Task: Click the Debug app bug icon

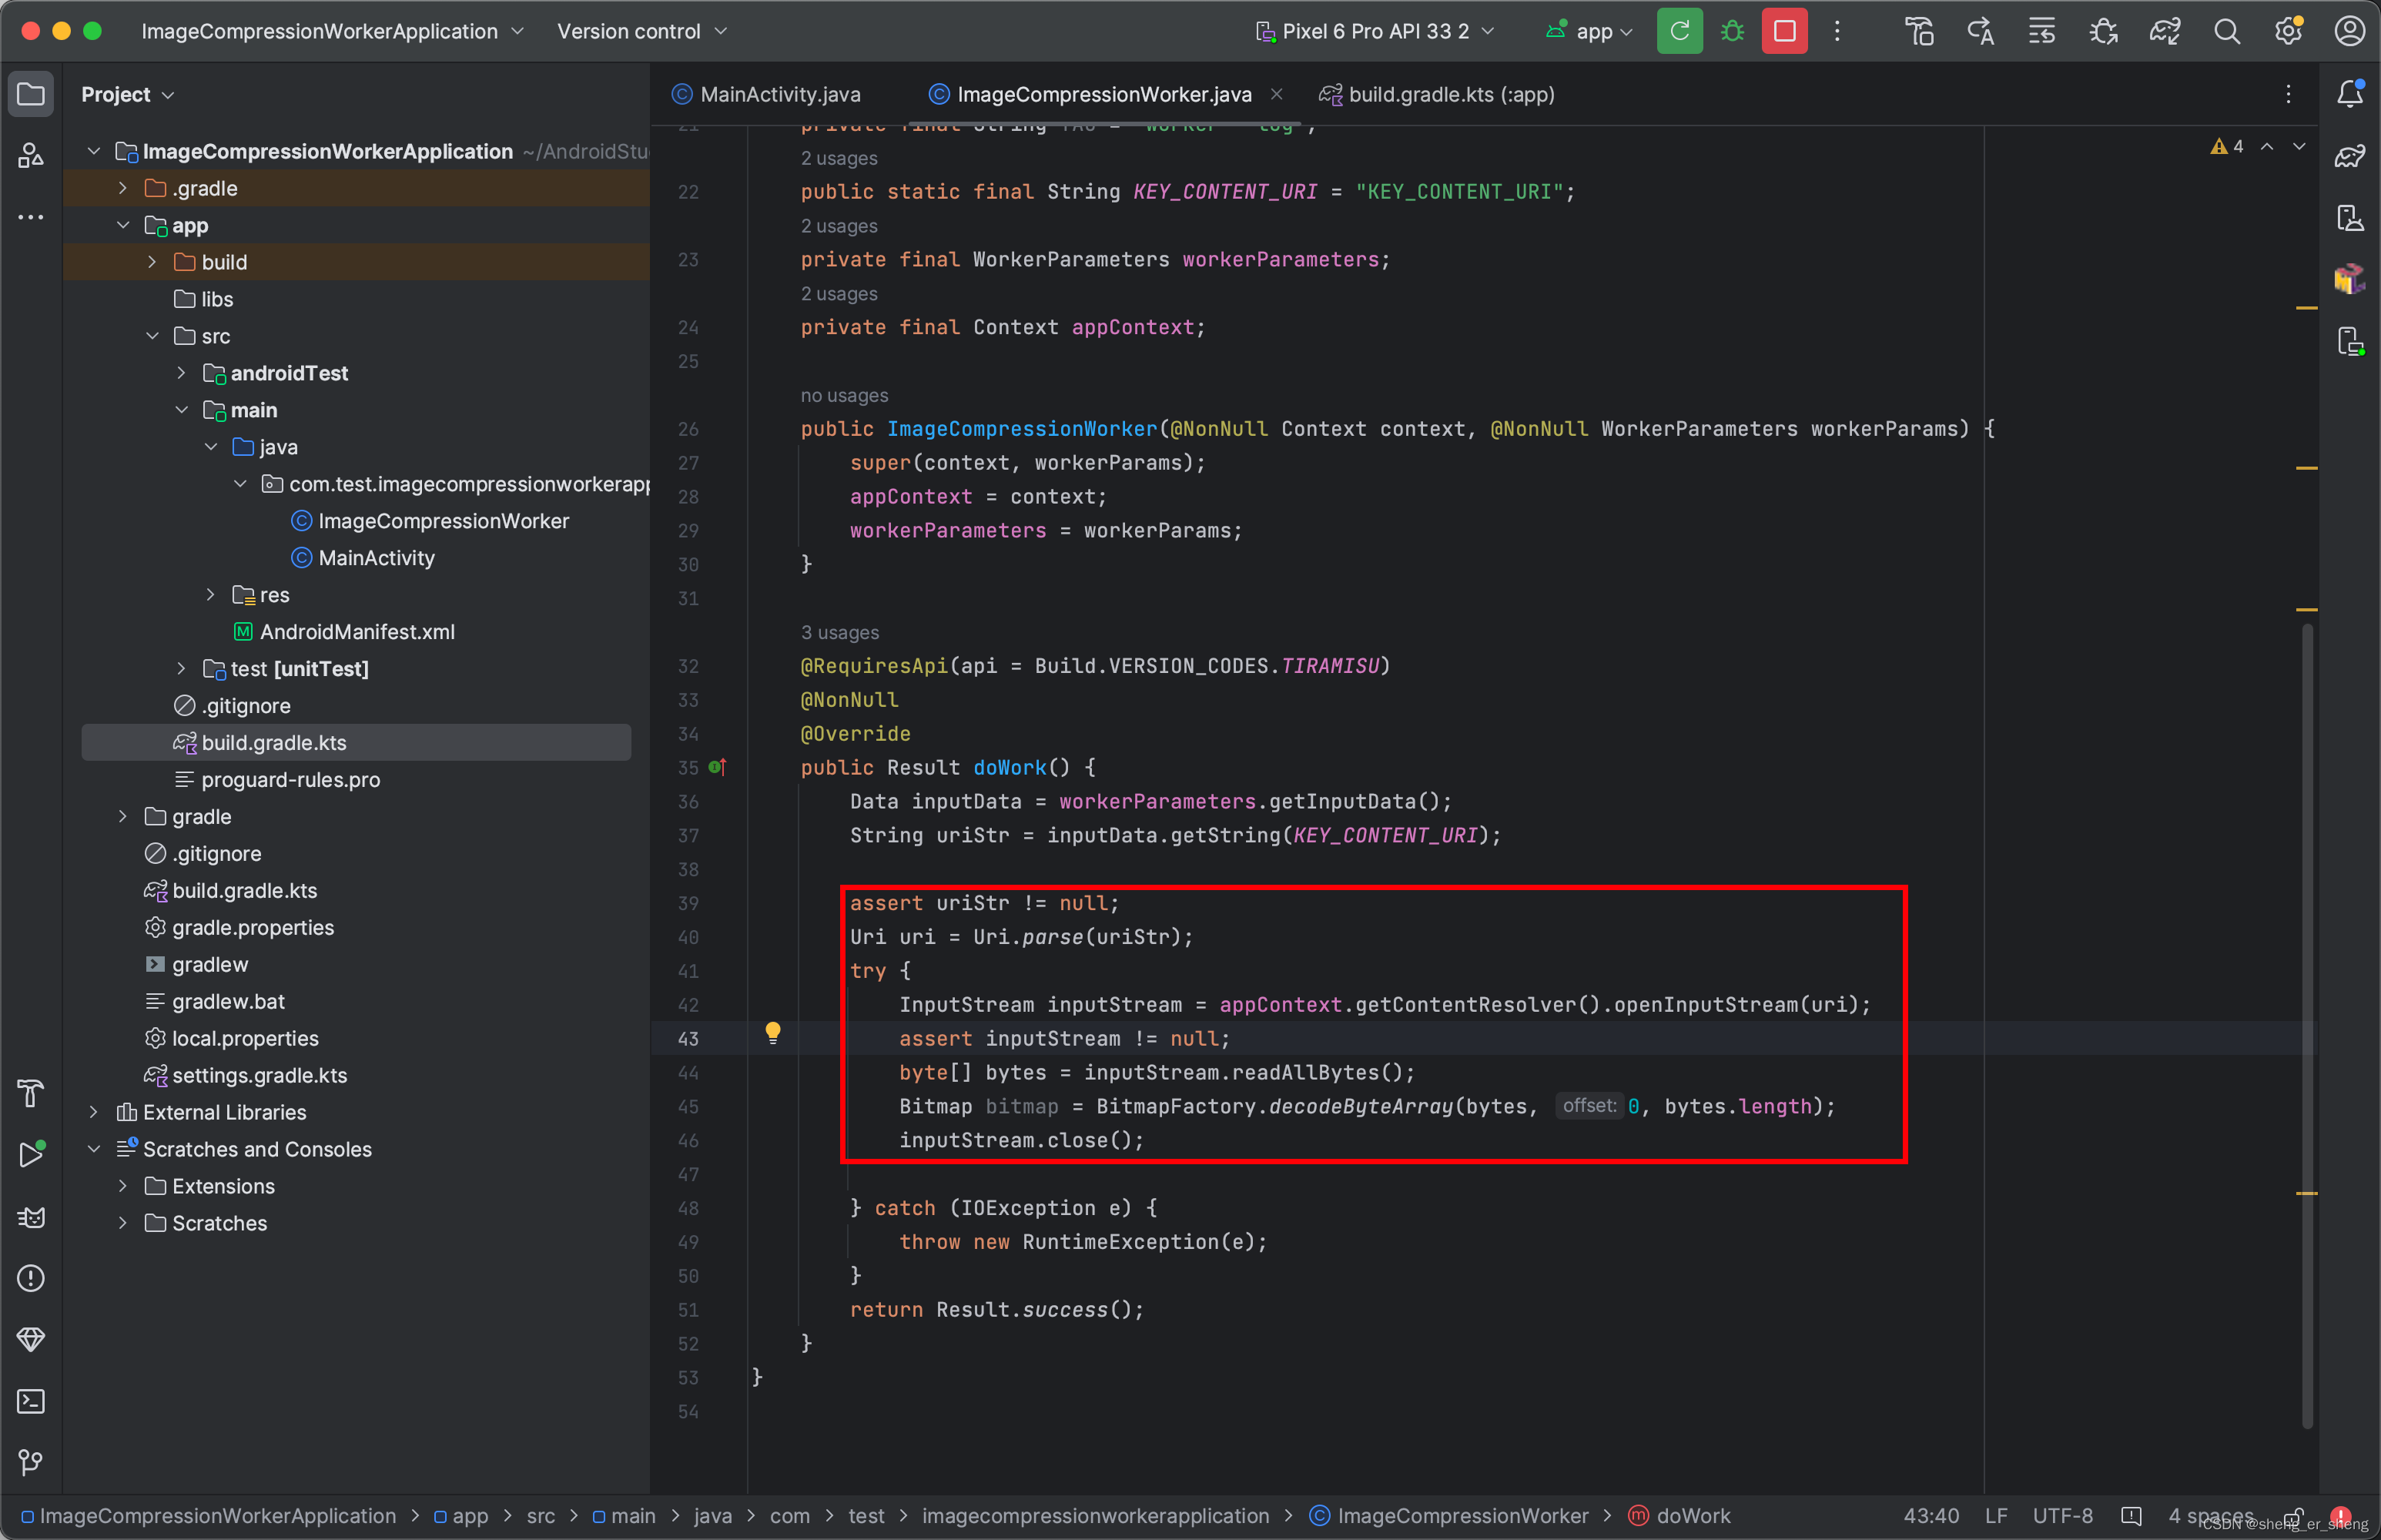Action: coord(1732,31)
